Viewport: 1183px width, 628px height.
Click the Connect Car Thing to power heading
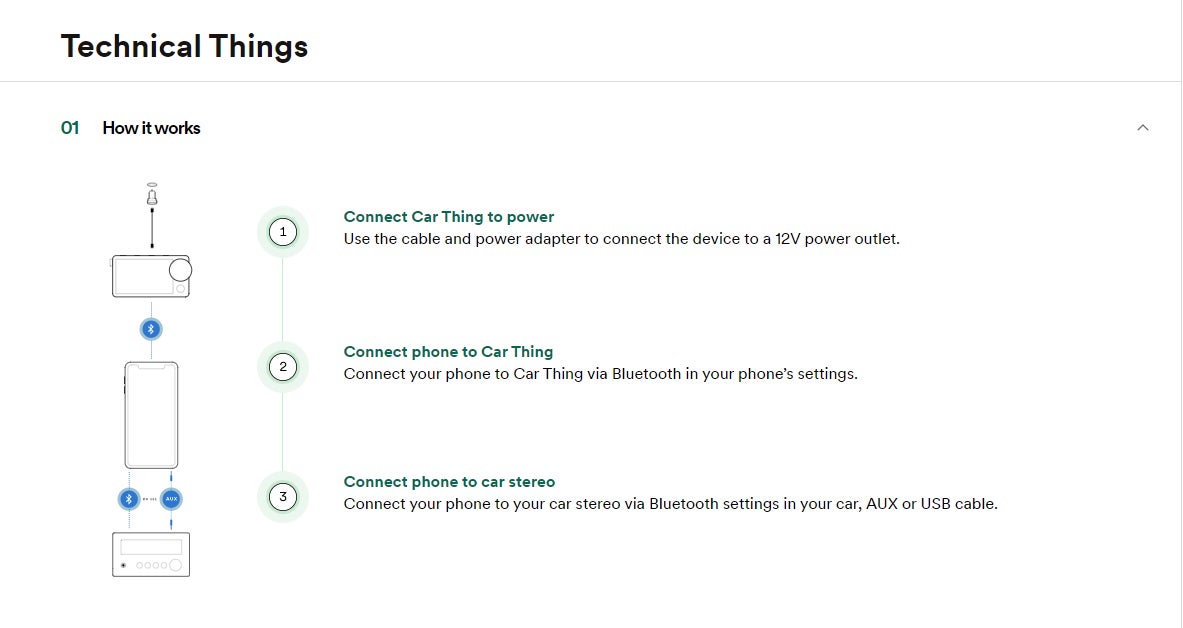pyautogui.click(x=448, y=216)
